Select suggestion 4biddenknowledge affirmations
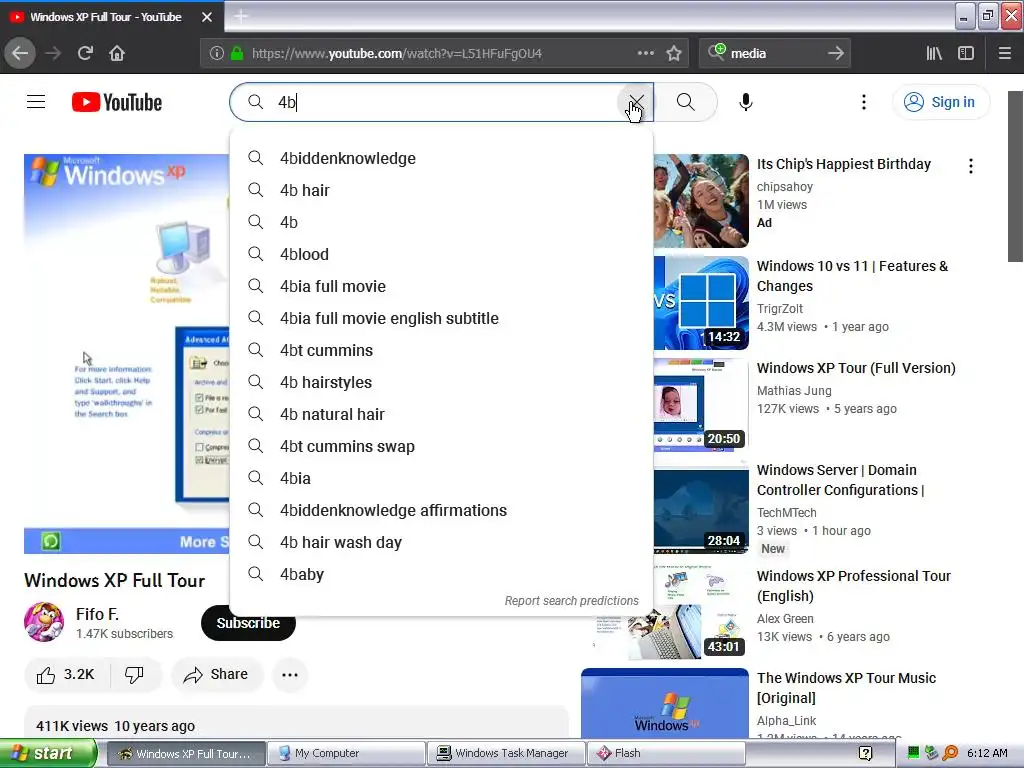This screenshot has width=1024, height=768. pyautogui.click(x=441, y=510)
